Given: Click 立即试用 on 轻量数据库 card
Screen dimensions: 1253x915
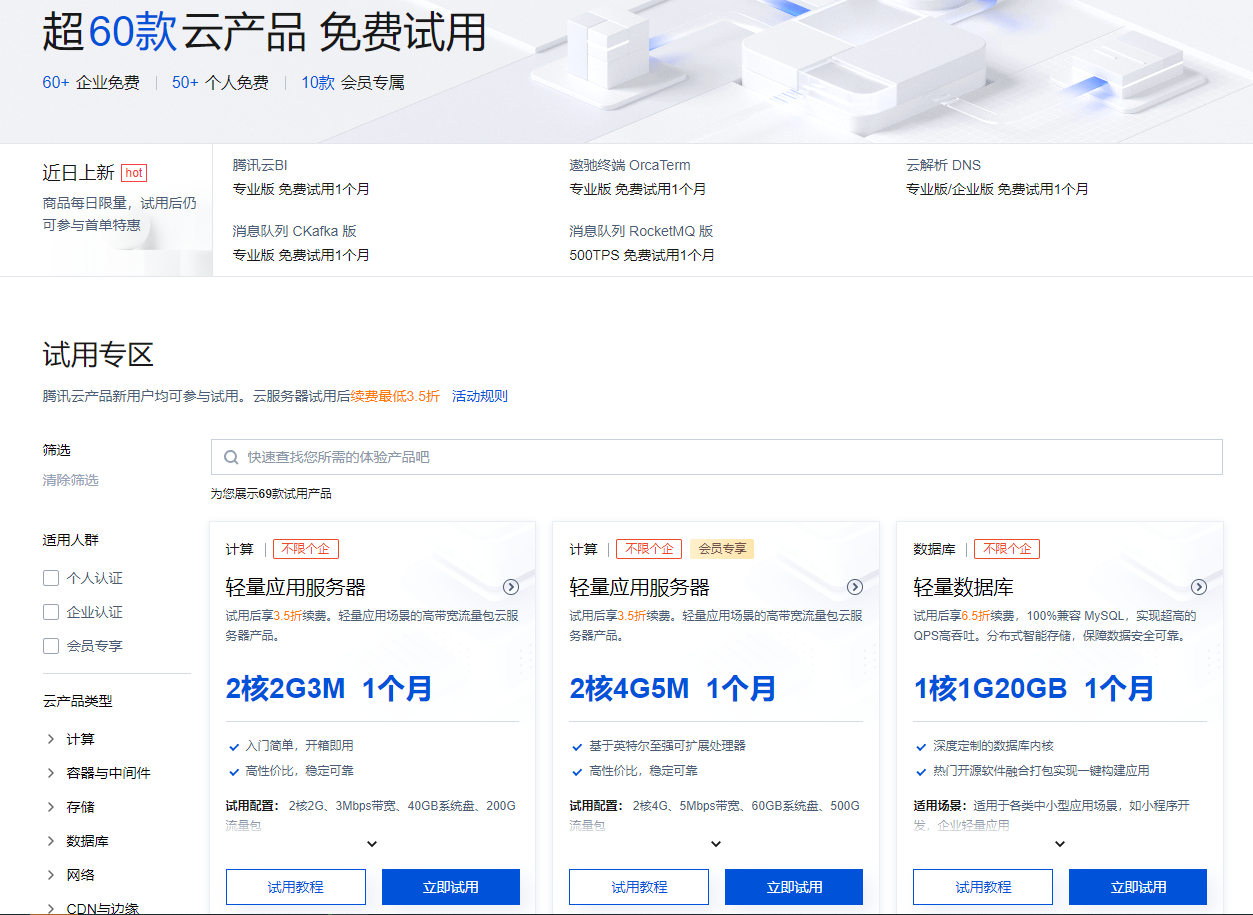Looking at the screenshot, I should pos(1138,887).
